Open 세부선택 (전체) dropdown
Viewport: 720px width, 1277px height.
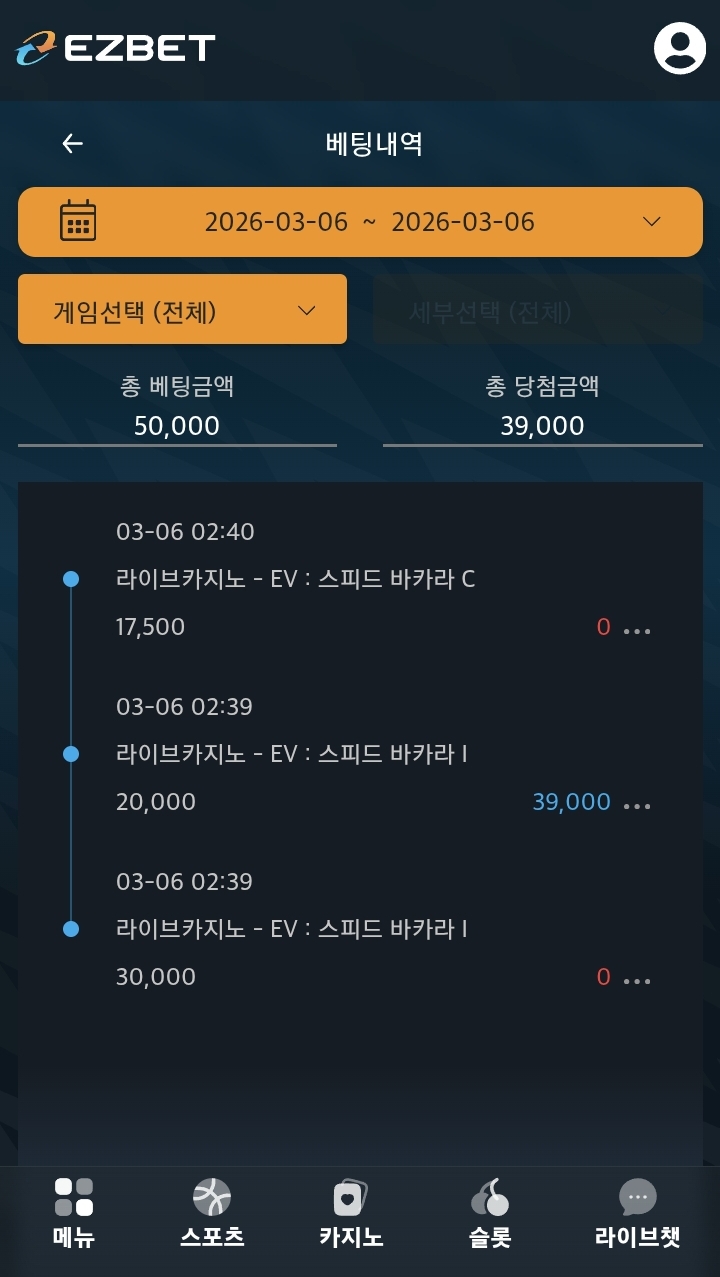click(537, 311)
